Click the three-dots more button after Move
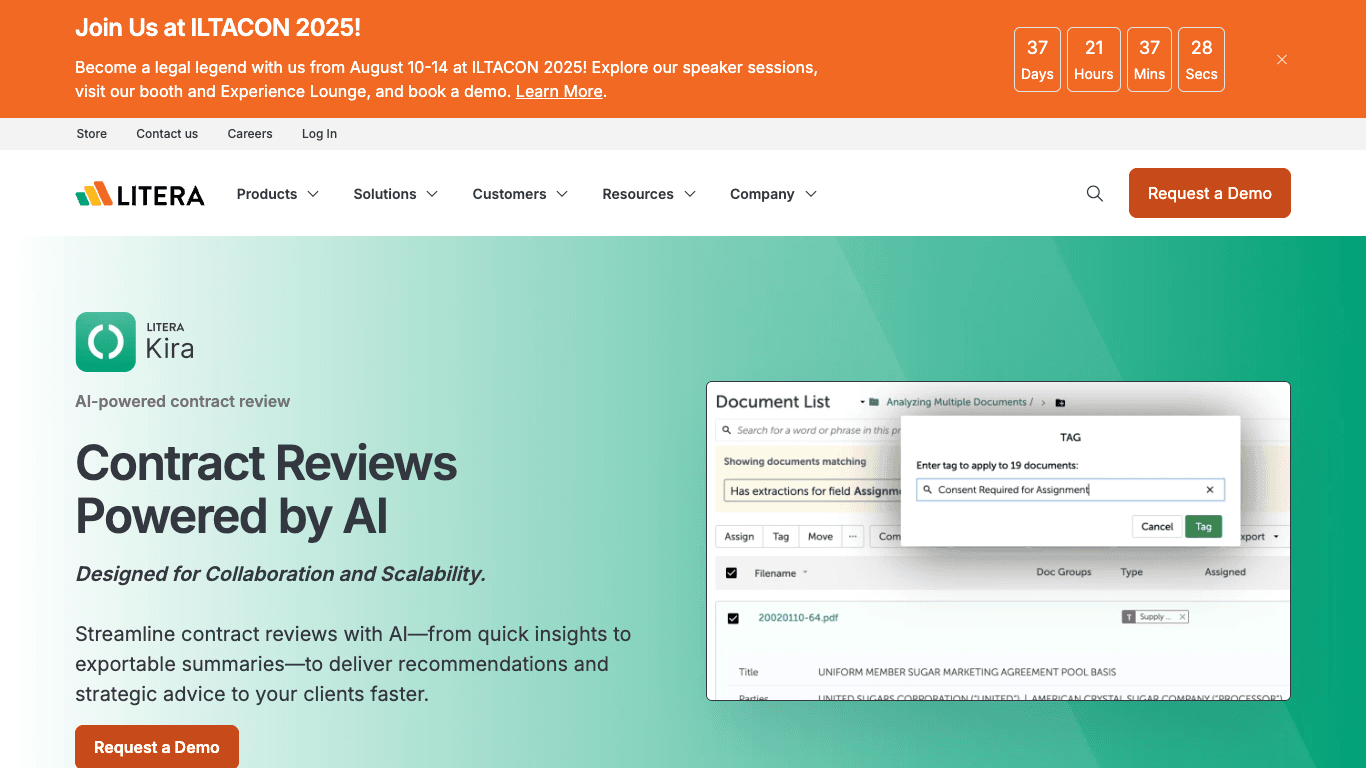1366x768 pixels. (x=853, y=537)
